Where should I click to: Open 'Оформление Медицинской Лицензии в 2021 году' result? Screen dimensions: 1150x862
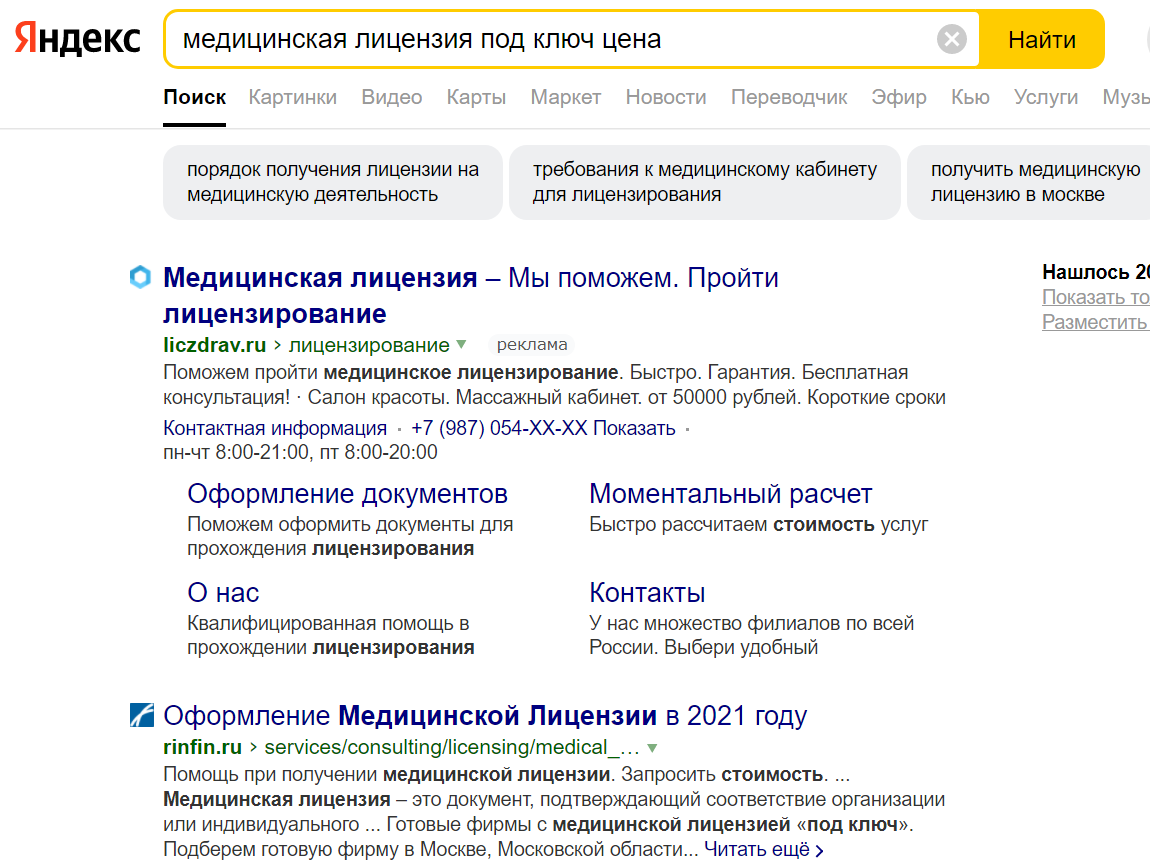pos(484,716)
